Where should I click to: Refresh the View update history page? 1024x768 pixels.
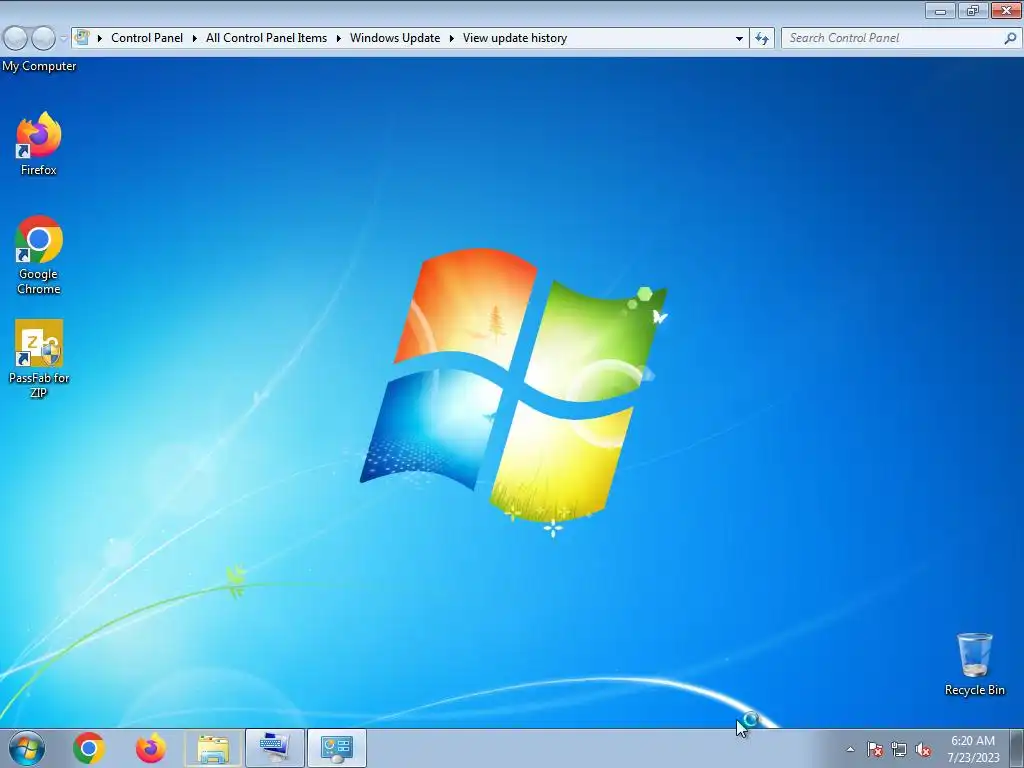pyautogui.click(x=762, y=38)
